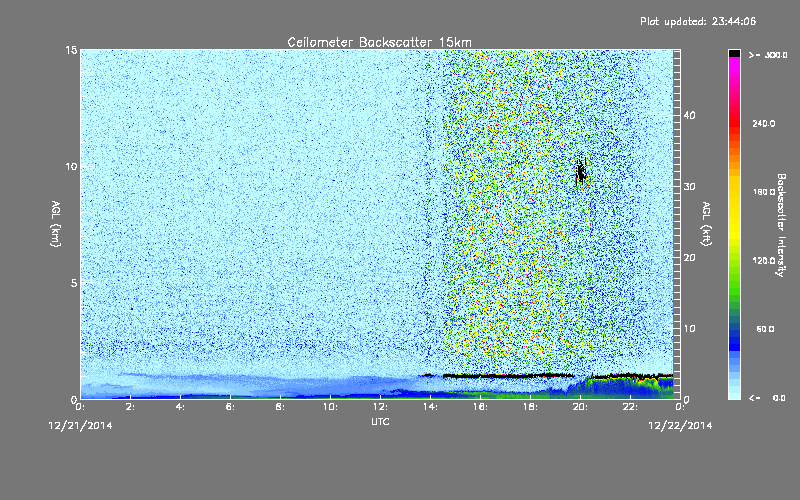Screen dimensions: 800x500
Task: Click the '<= 0.0' colorbar value
Action: click(x=767, y=398)
